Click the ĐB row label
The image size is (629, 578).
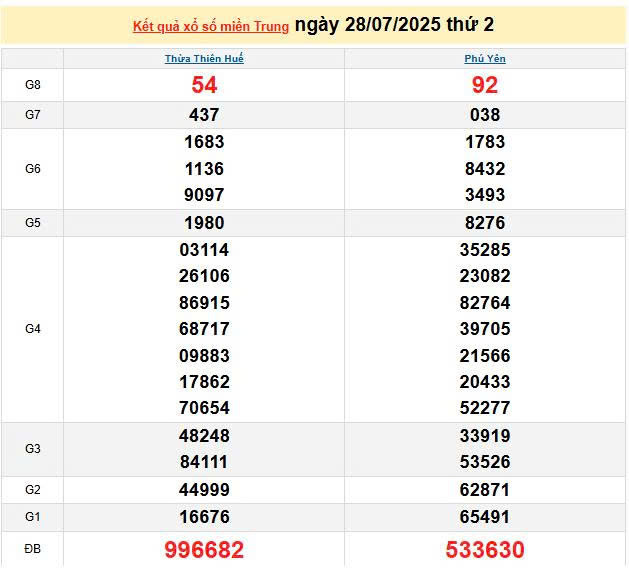pyautogui.click(x=32, y=548)
